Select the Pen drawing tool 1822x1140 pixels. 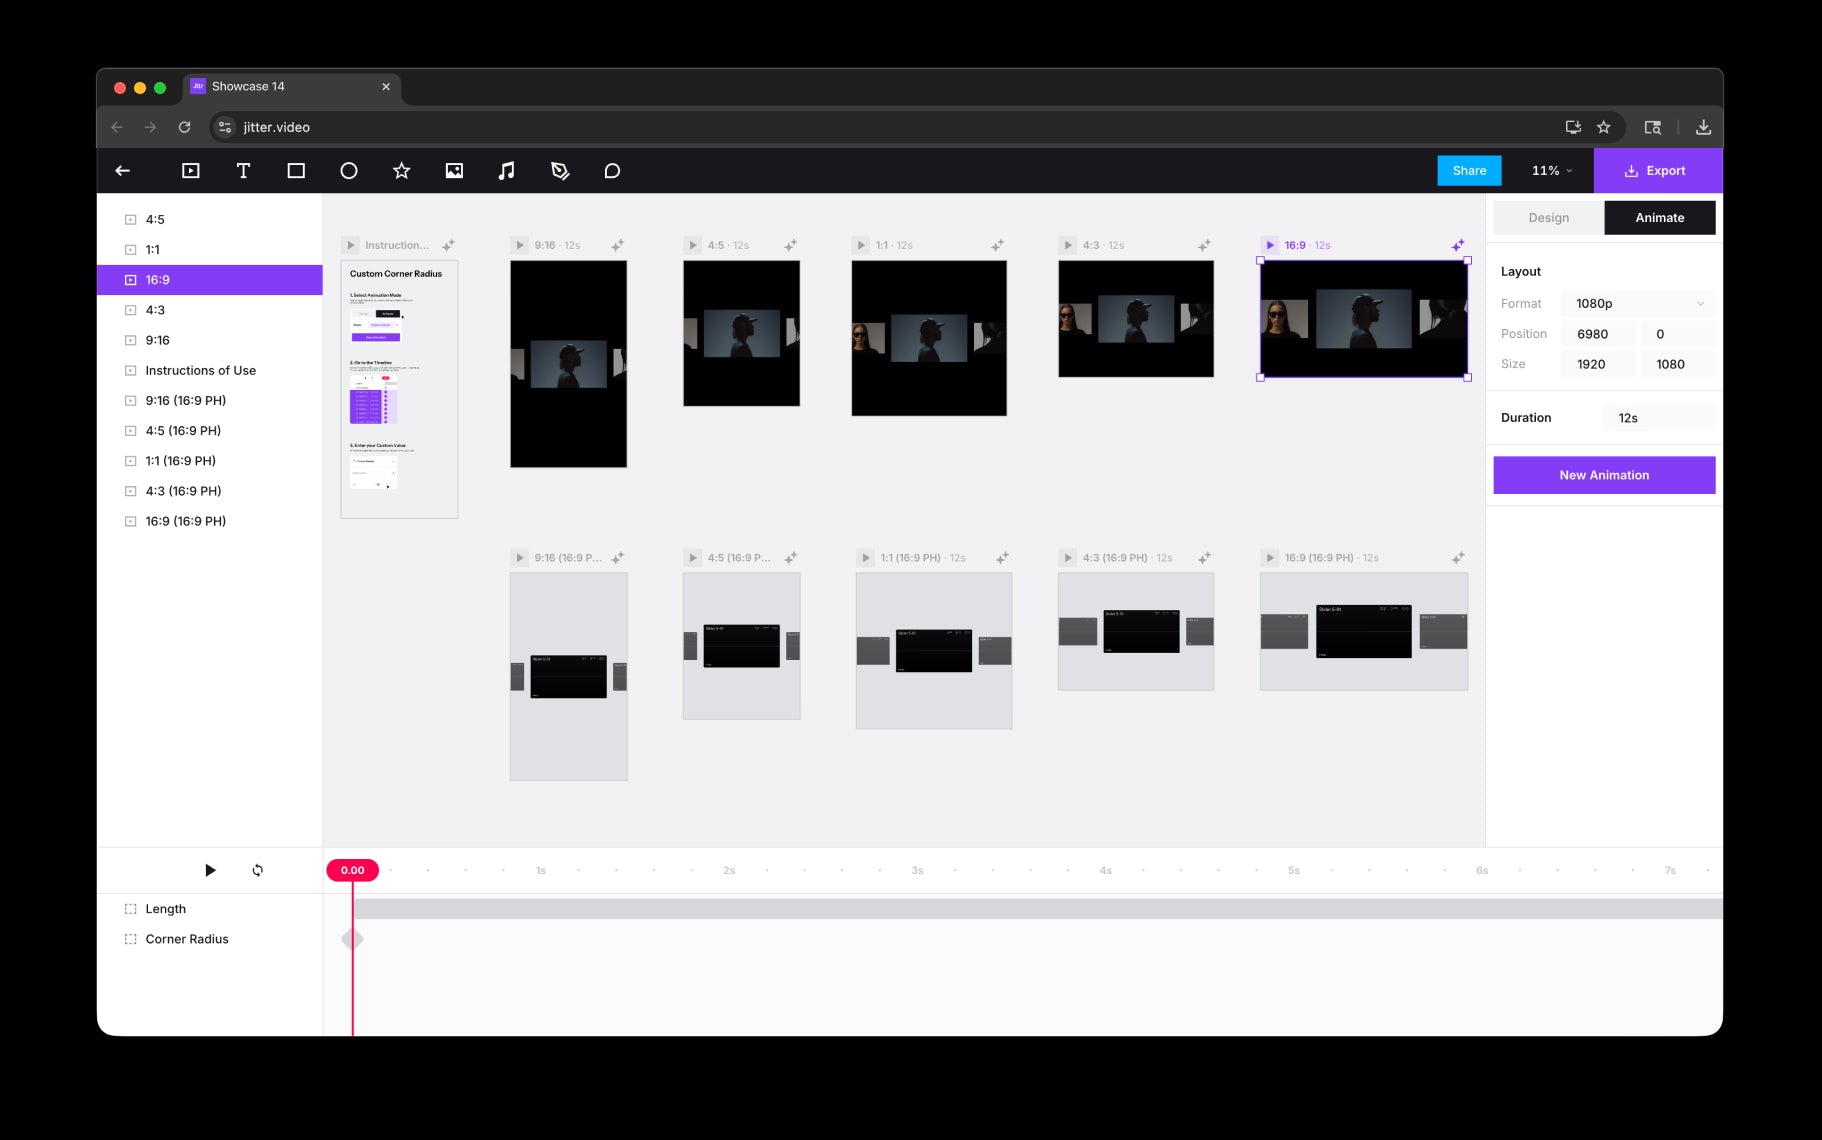pos(560,171)
